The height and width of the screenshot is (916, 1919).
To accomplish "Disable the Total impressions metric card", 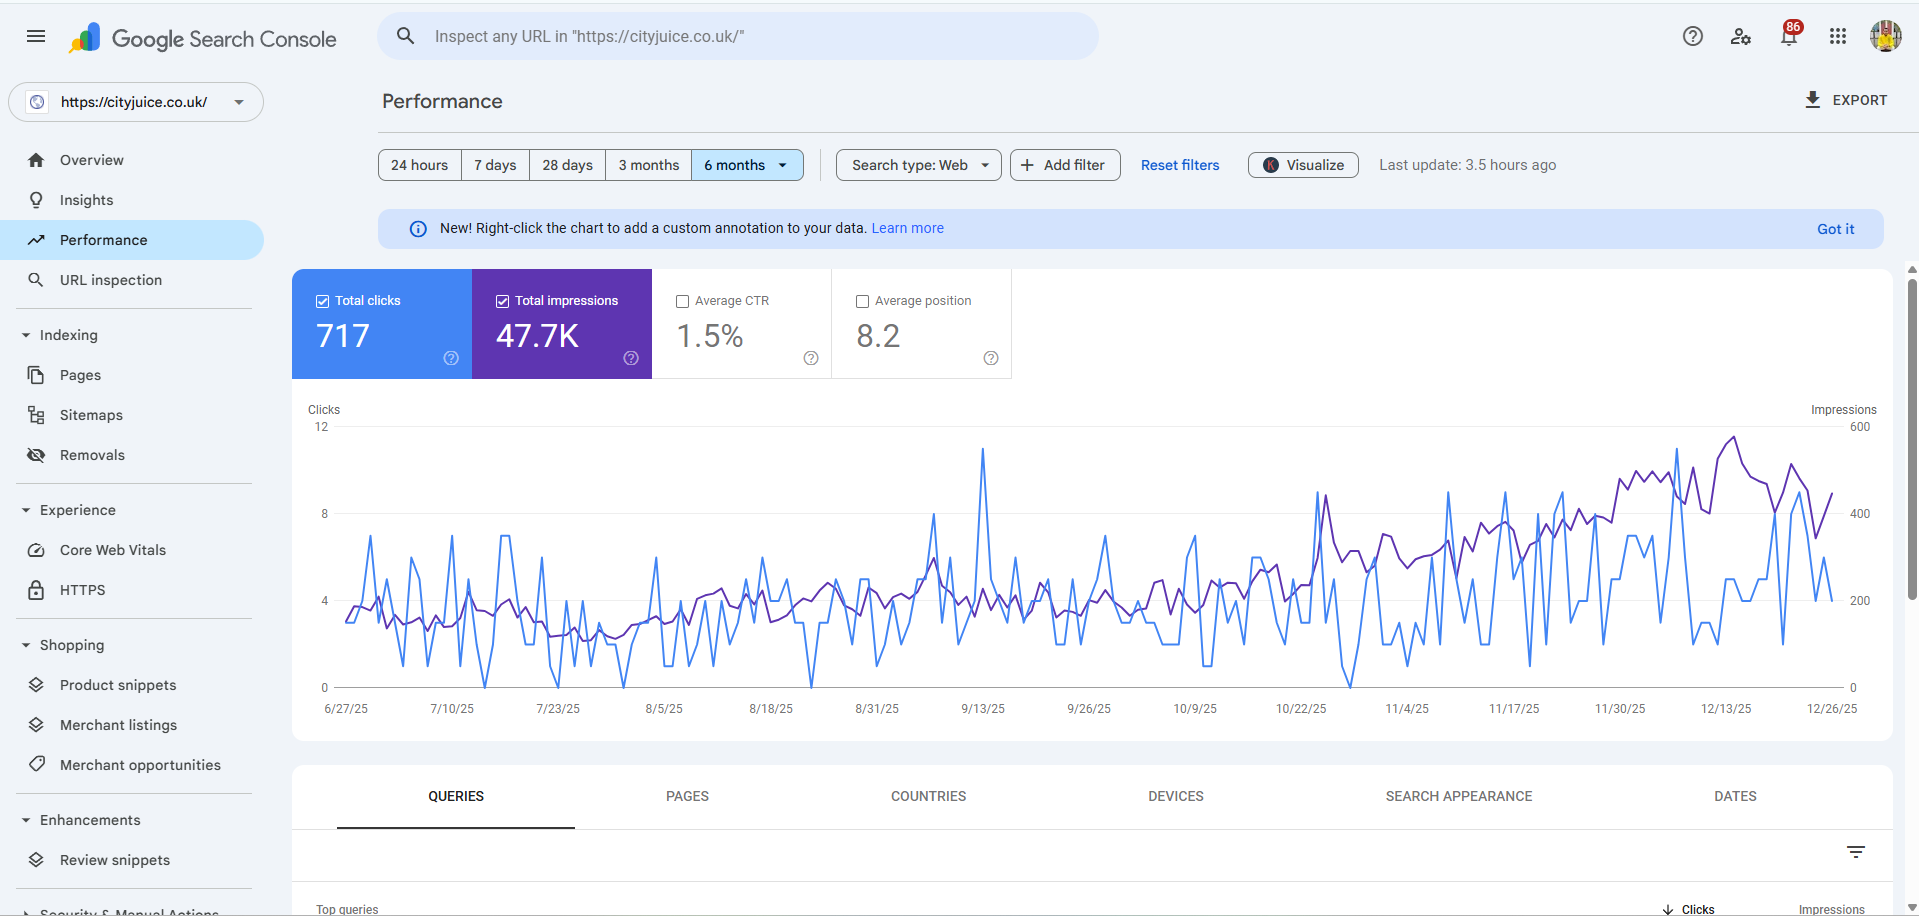I will 502,300.
